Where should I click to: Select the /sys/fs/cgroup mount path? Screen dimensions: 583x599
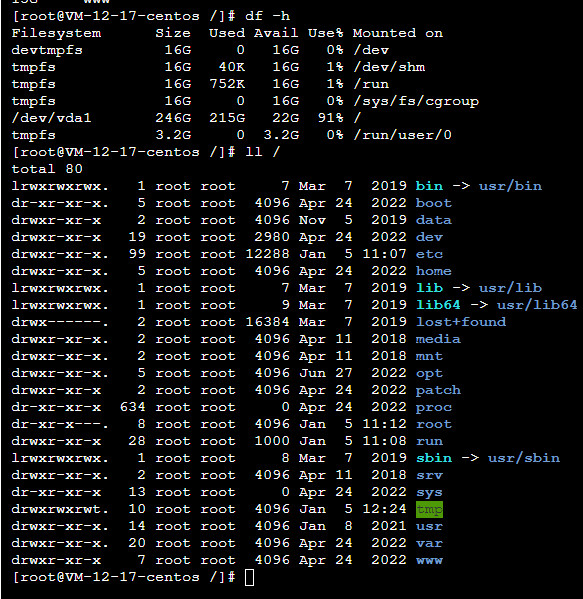pos(416,101)
